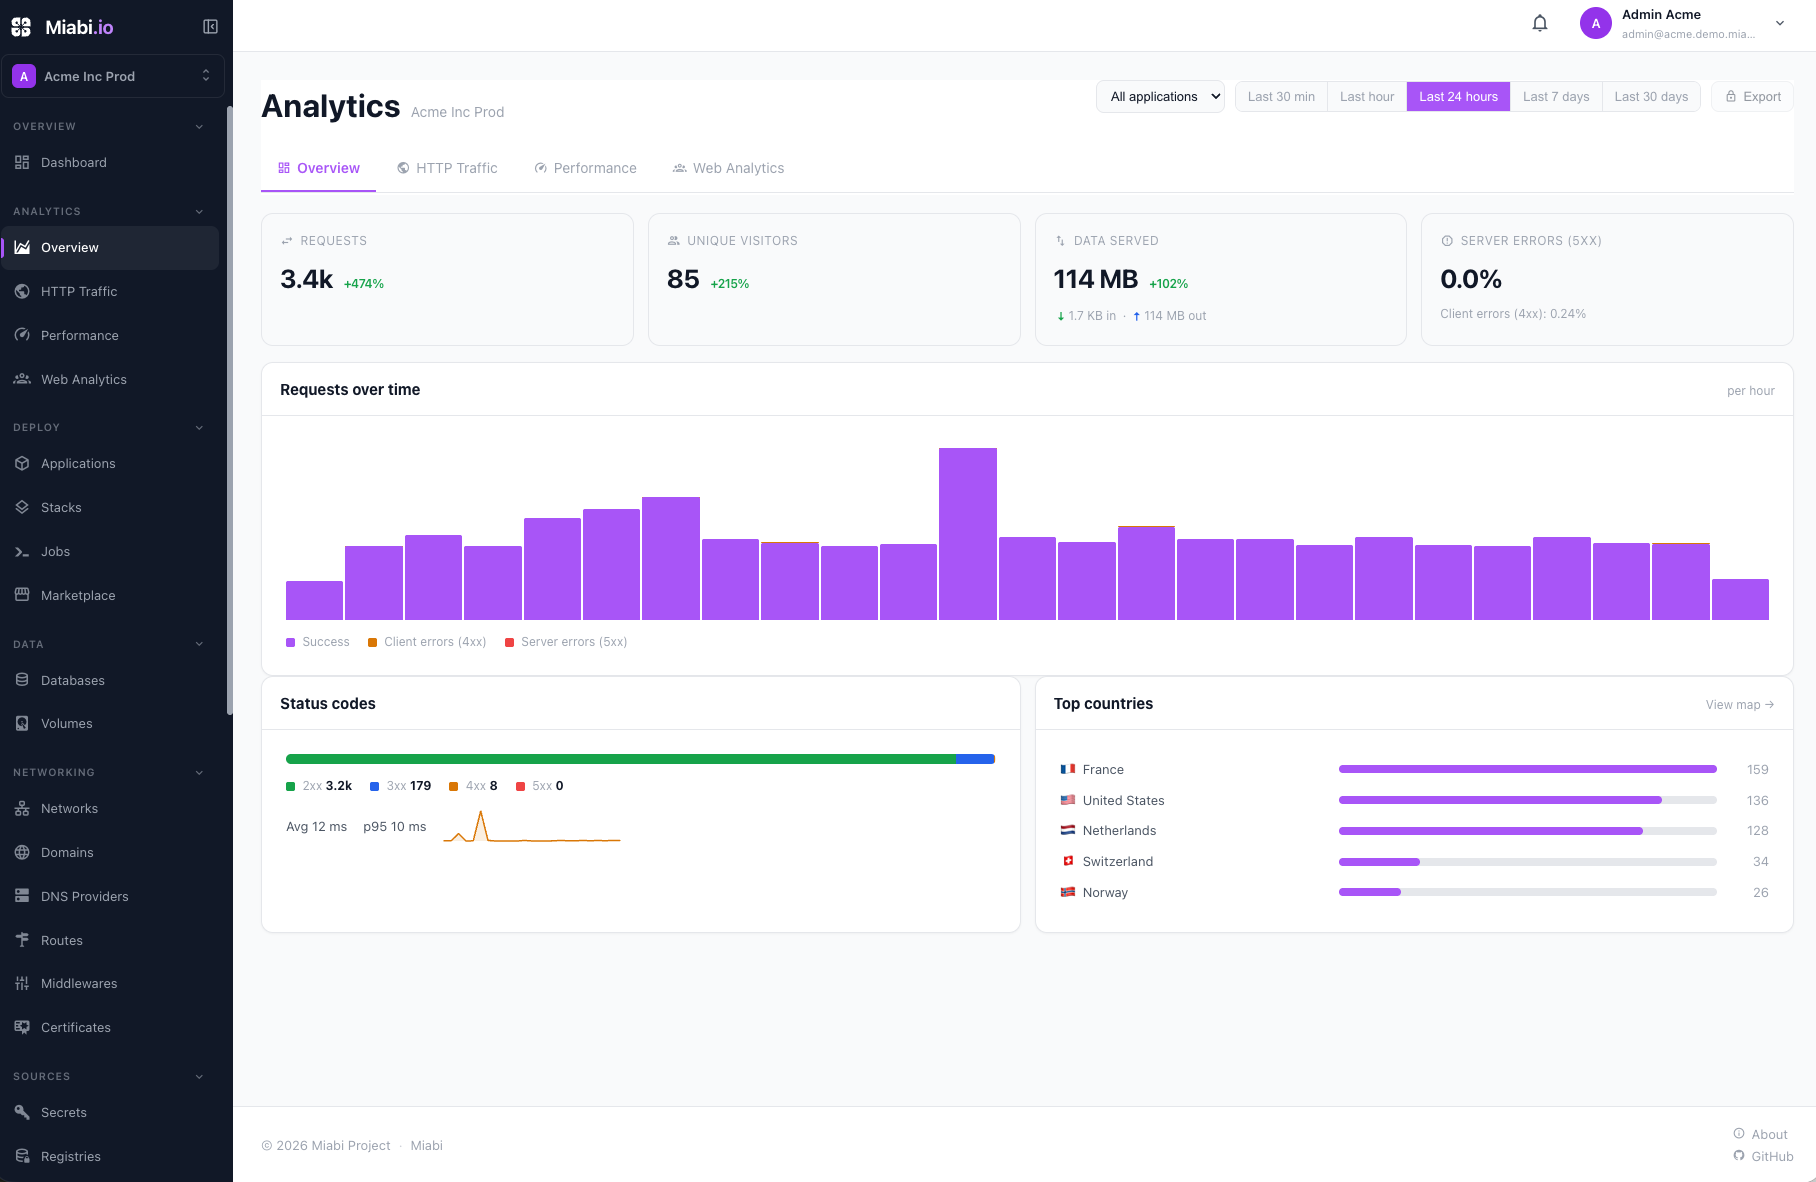The image size is (1816, 1182).
Task: Click the Performance gauge icon in sidebar
Action: pyautogui.click(x=22, y=335)
